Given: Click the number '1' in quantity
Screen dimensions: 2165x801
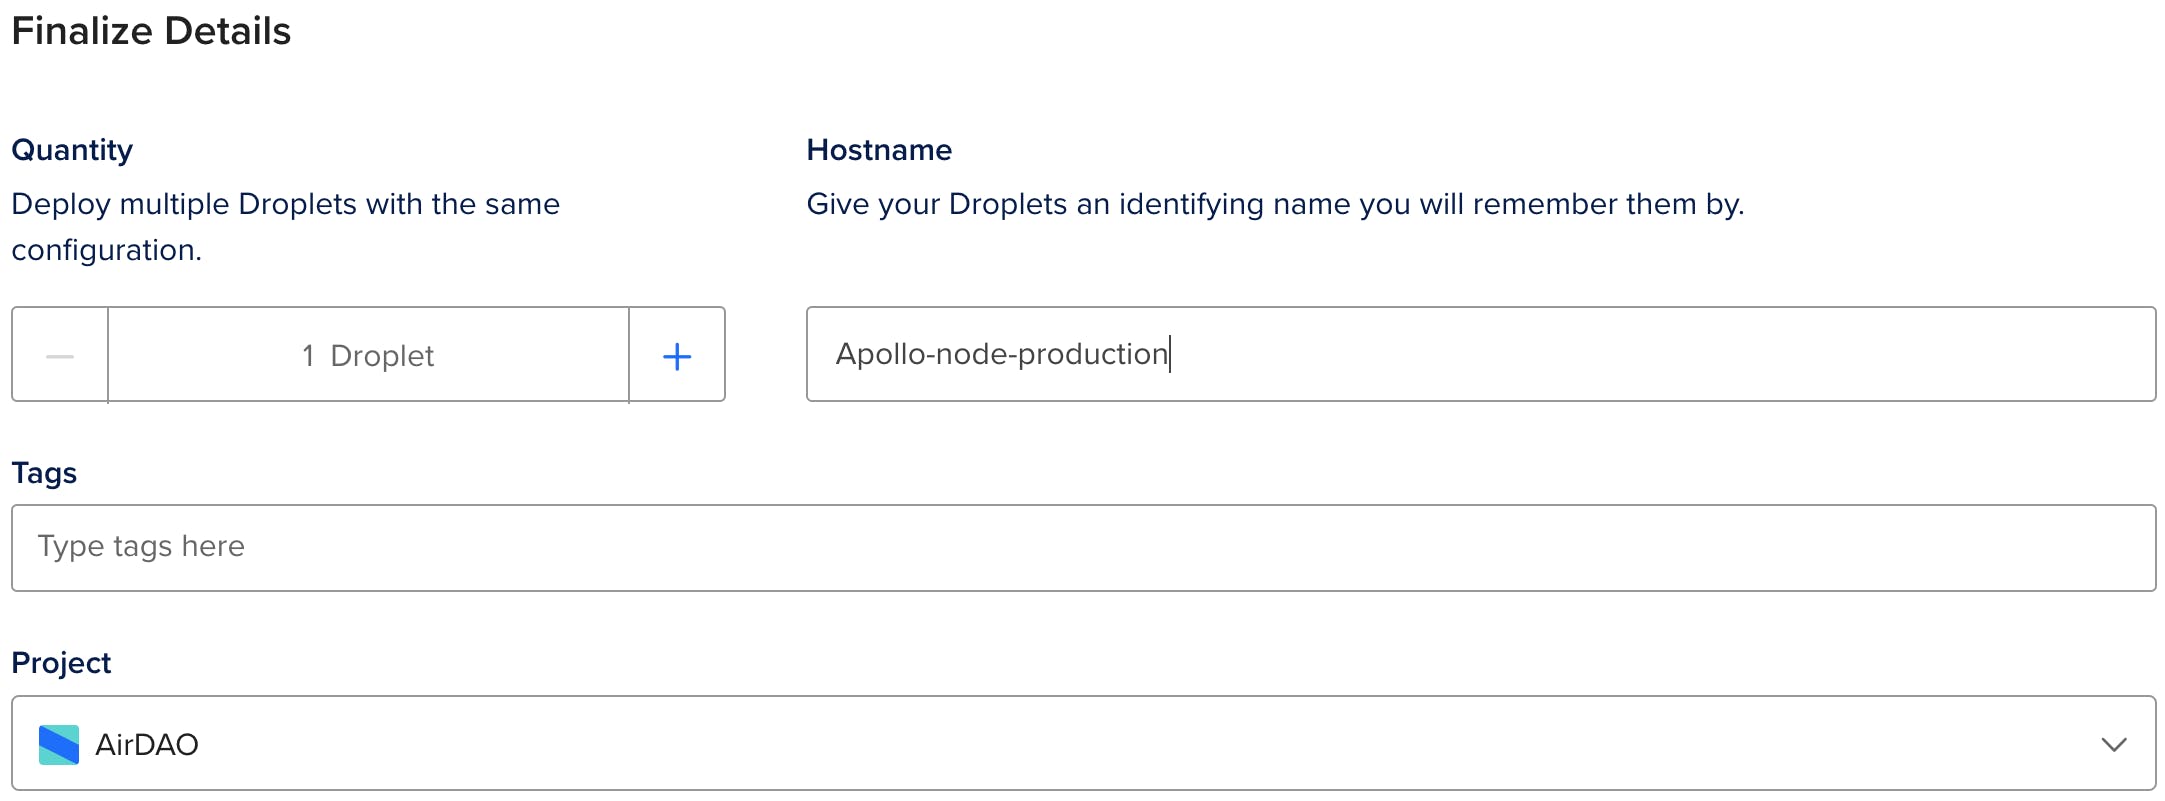Looking at the screenshot, I should 308,356.
